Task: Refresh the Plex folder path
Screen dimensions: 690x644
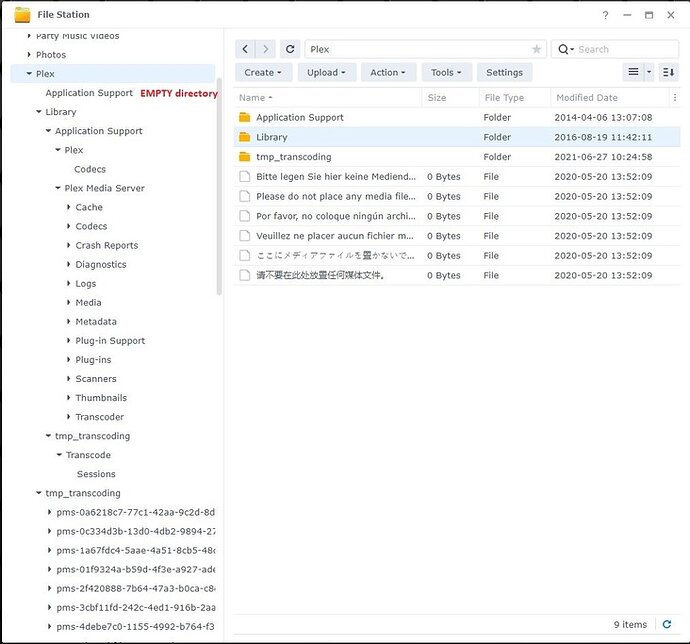Action: click(x=290, y=49)
